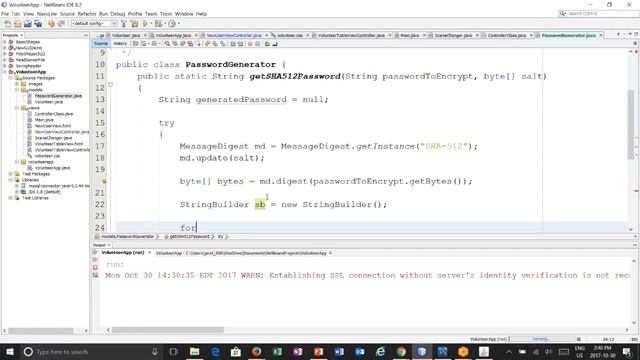
Task: Expand the Test Packages node
Action: point(11,174)
